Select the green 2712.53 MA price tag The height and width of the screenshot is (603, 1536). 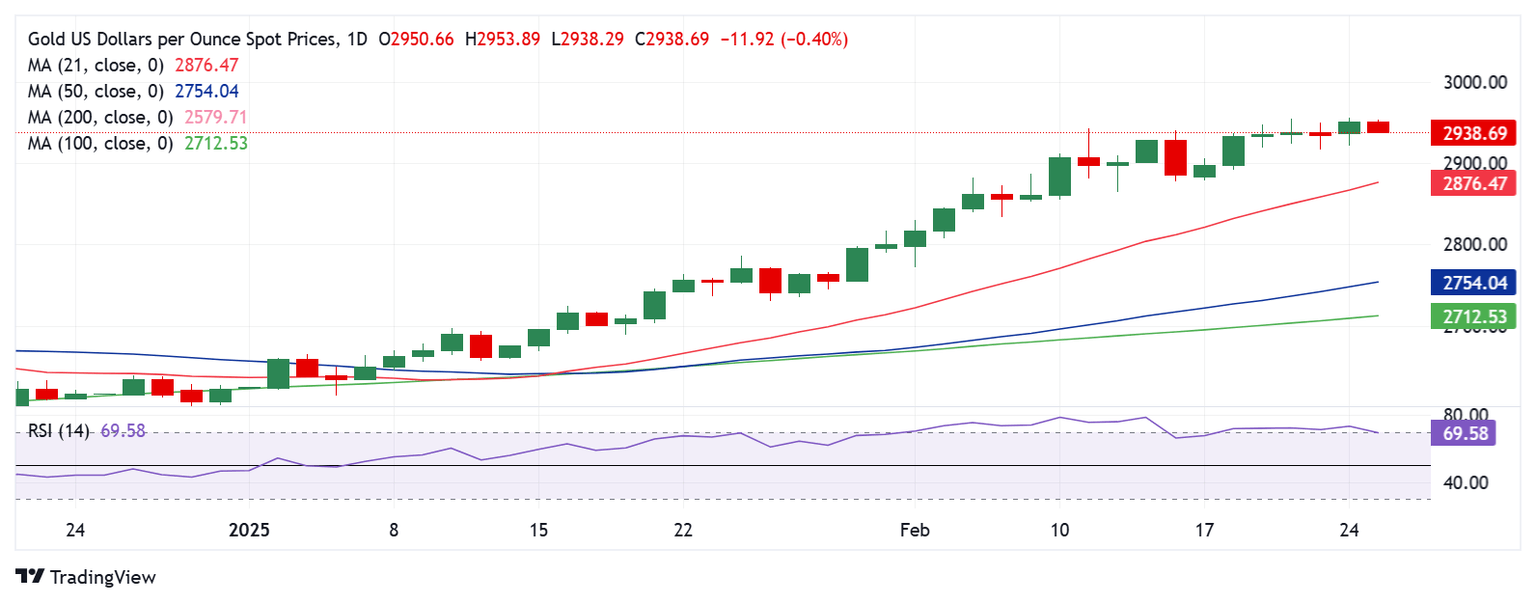pyautogui.click(x=1473, y=317)
